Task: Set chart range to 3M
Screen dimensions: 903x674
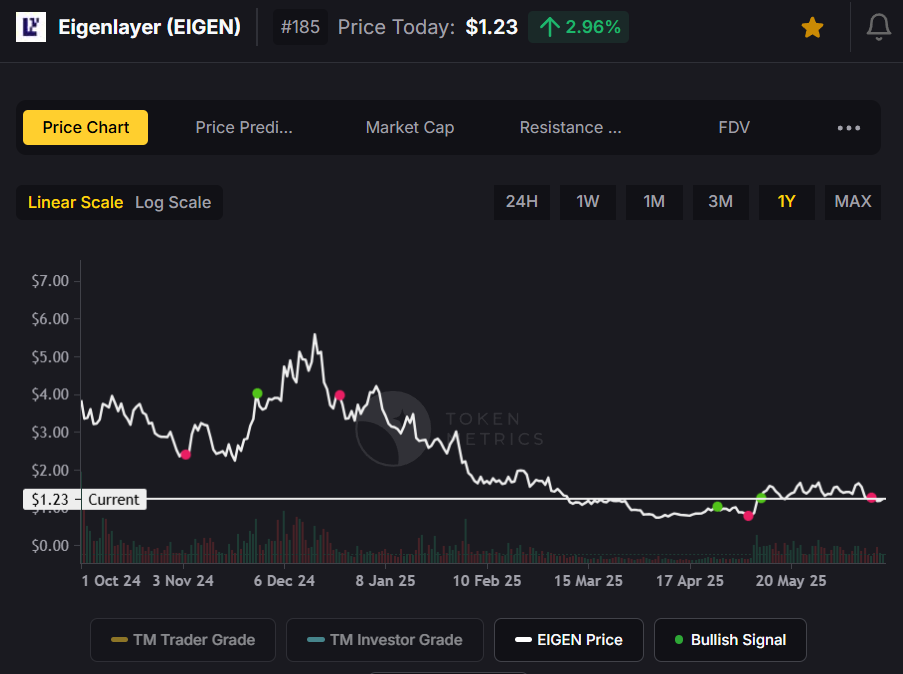Action: click(720, 202)
